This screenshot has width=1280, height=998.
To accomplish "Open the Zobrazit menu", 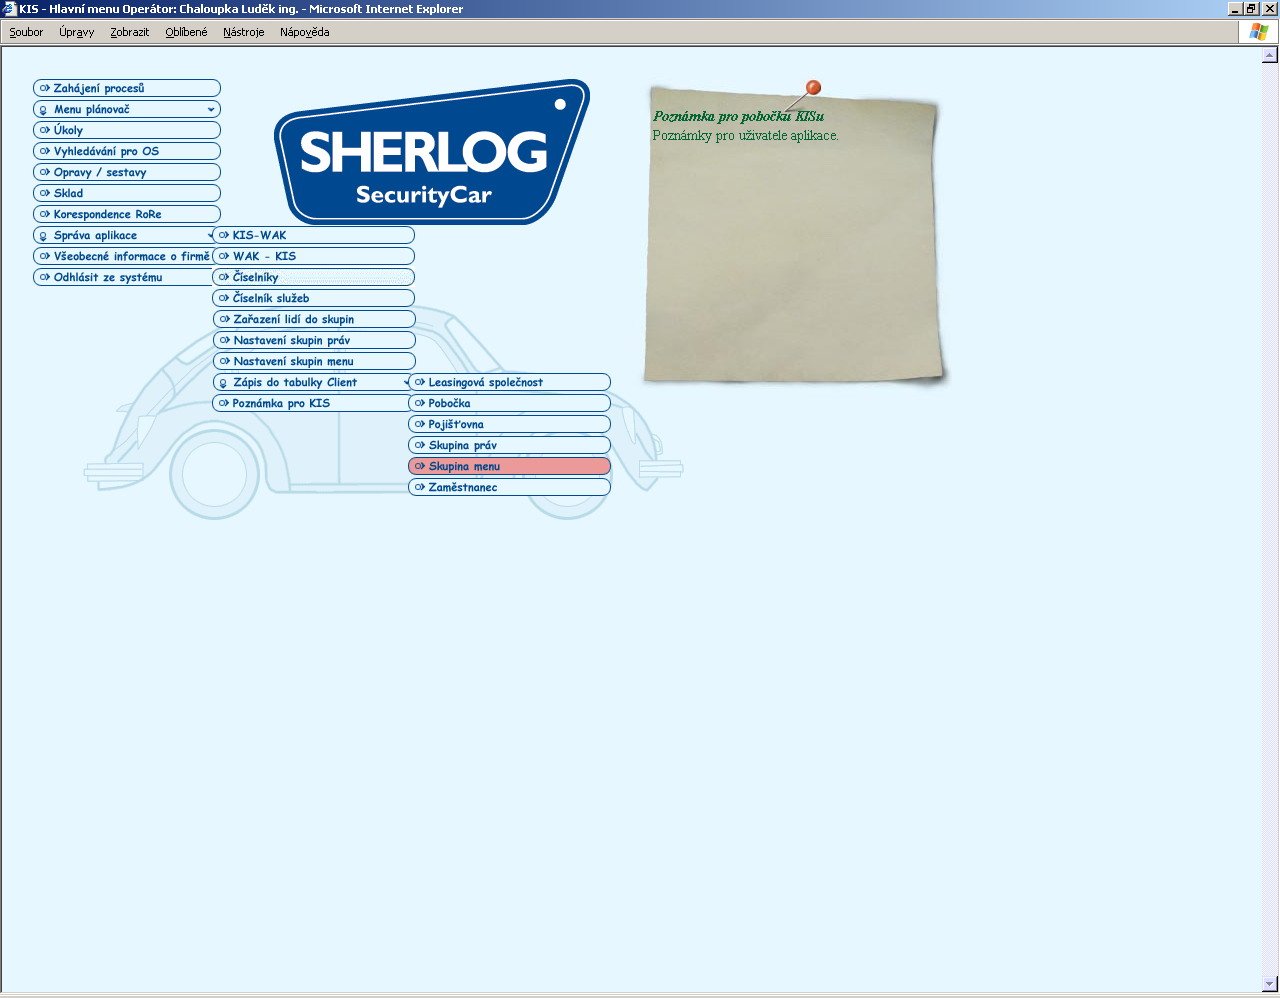I will click(130, 32).
